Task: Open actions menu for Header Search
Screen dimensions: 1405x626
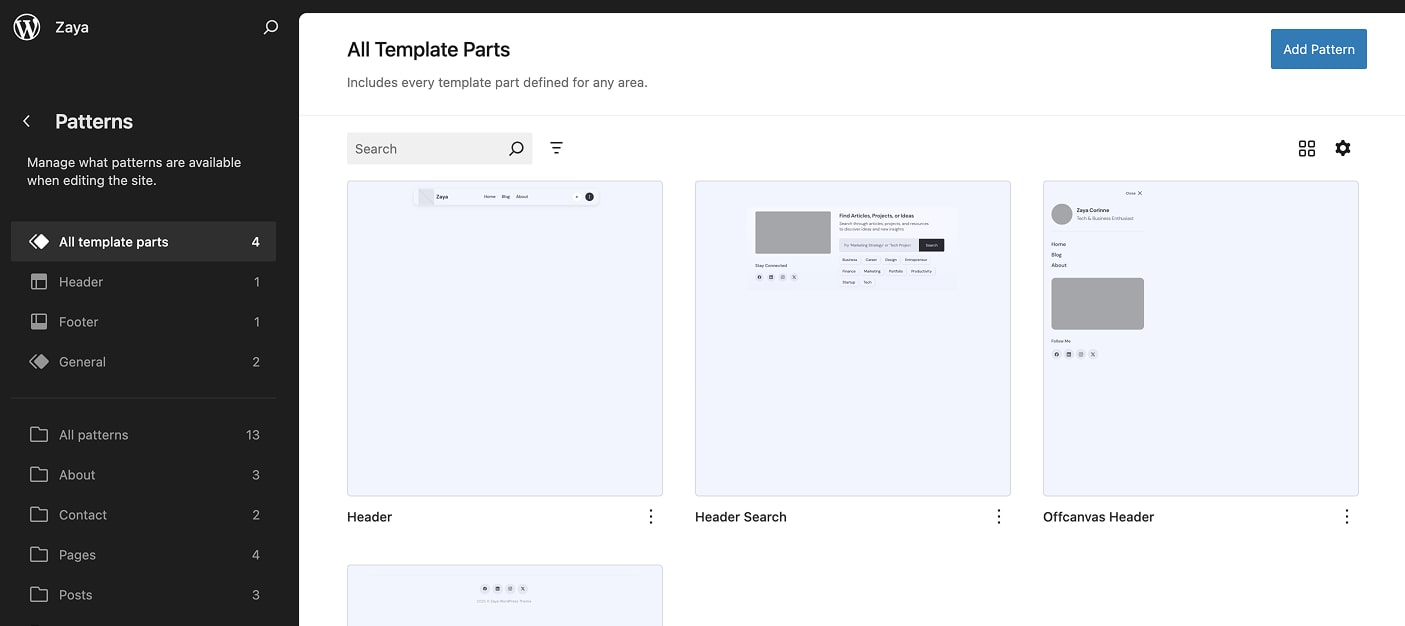Action: (999, 517)
